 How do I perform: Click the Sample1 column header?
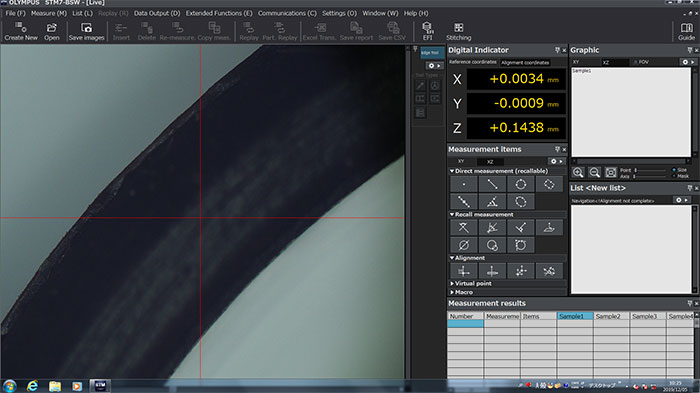click(x=575, y=316)
